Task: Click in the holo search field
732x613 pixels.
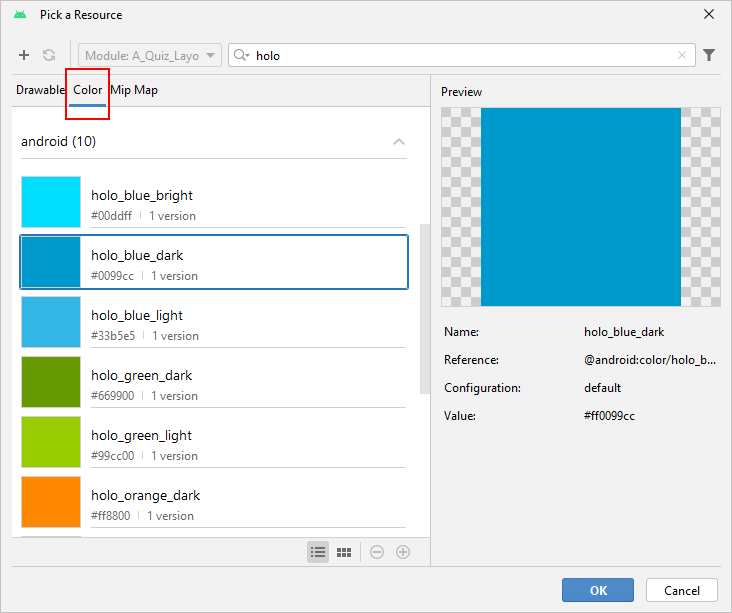Action: click(460, 56)
